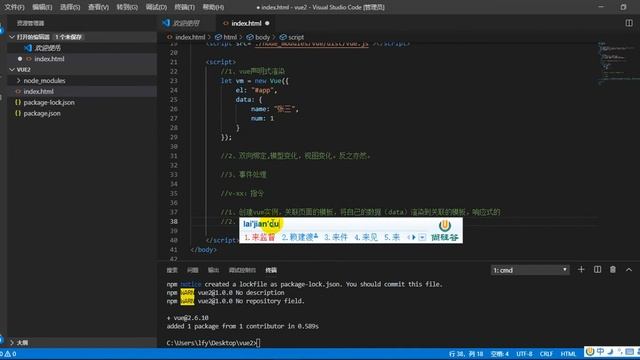Open the File (F) menu
Screen dimensions: 640x360
tap(14, 7)
